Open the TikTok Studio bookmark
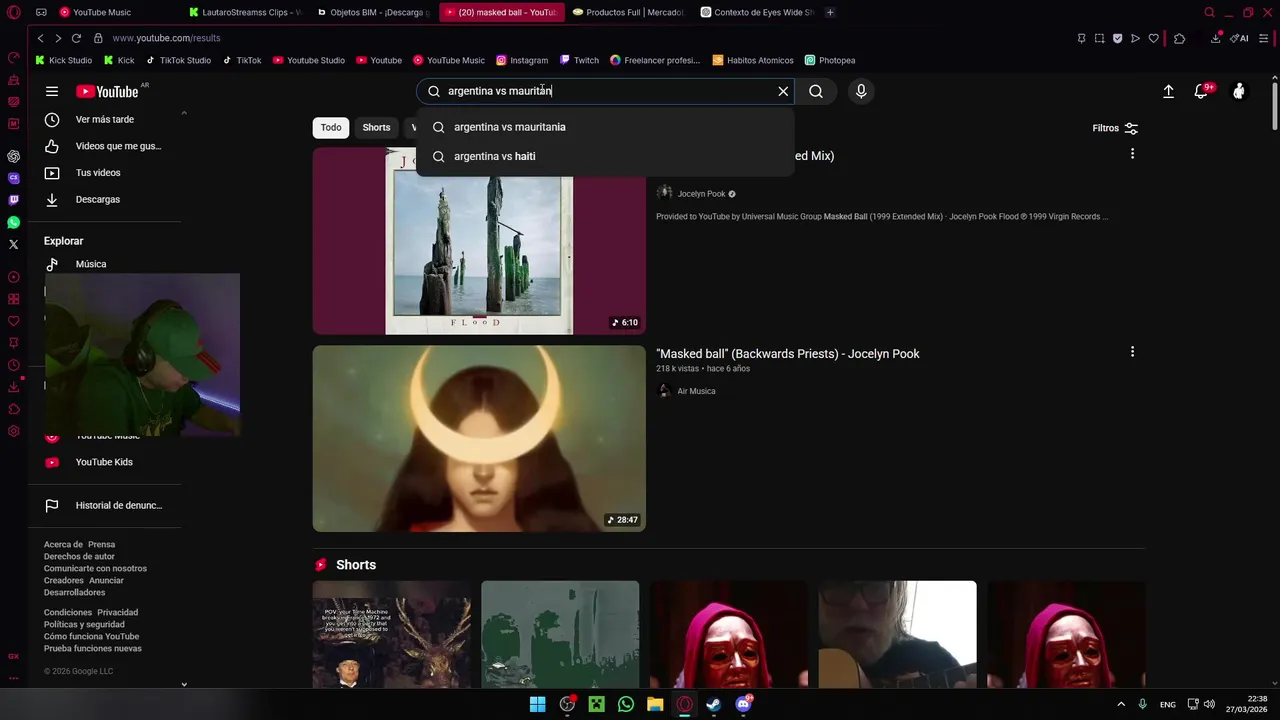This screenshot has height=720, width=1280. (x=178, y=60)
